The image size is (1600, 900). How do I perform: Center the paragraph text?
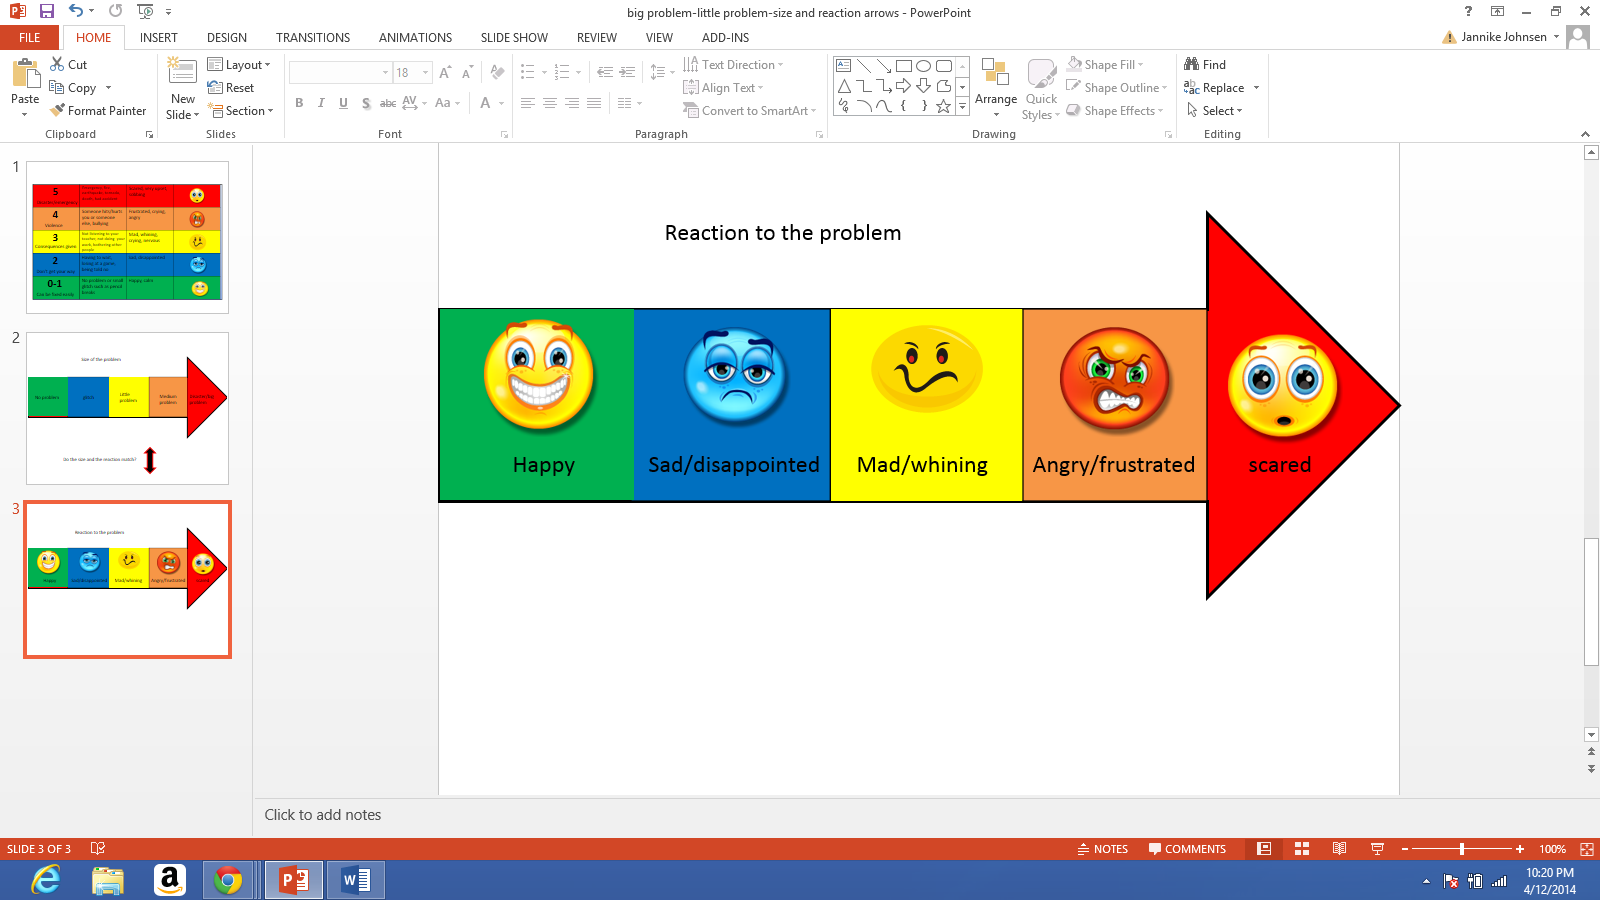tap(550, 103)
